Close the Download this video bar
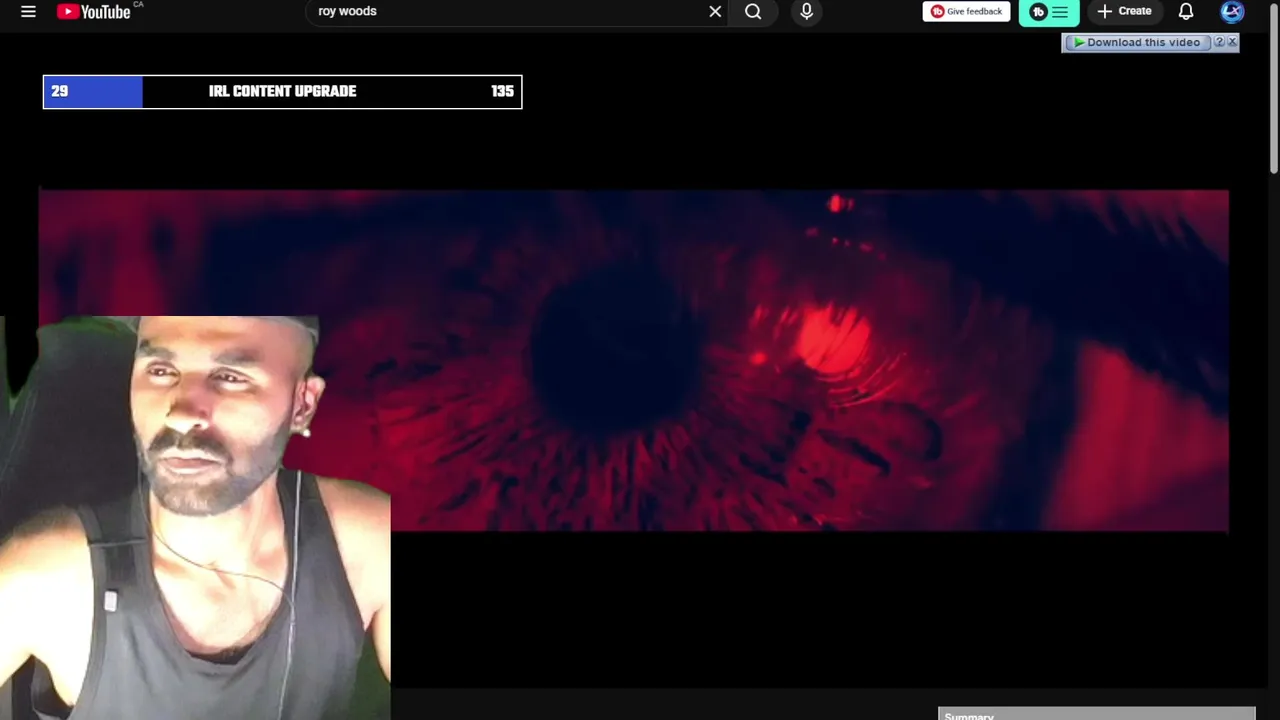1280x720 pixels. point(1232,42)
